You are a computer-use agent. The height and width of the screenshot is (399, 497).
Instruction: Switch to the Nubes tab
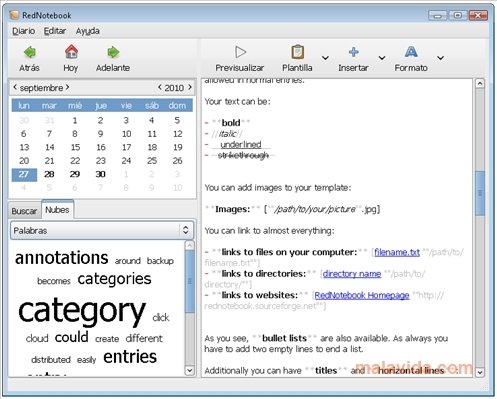tap(57, 210)
